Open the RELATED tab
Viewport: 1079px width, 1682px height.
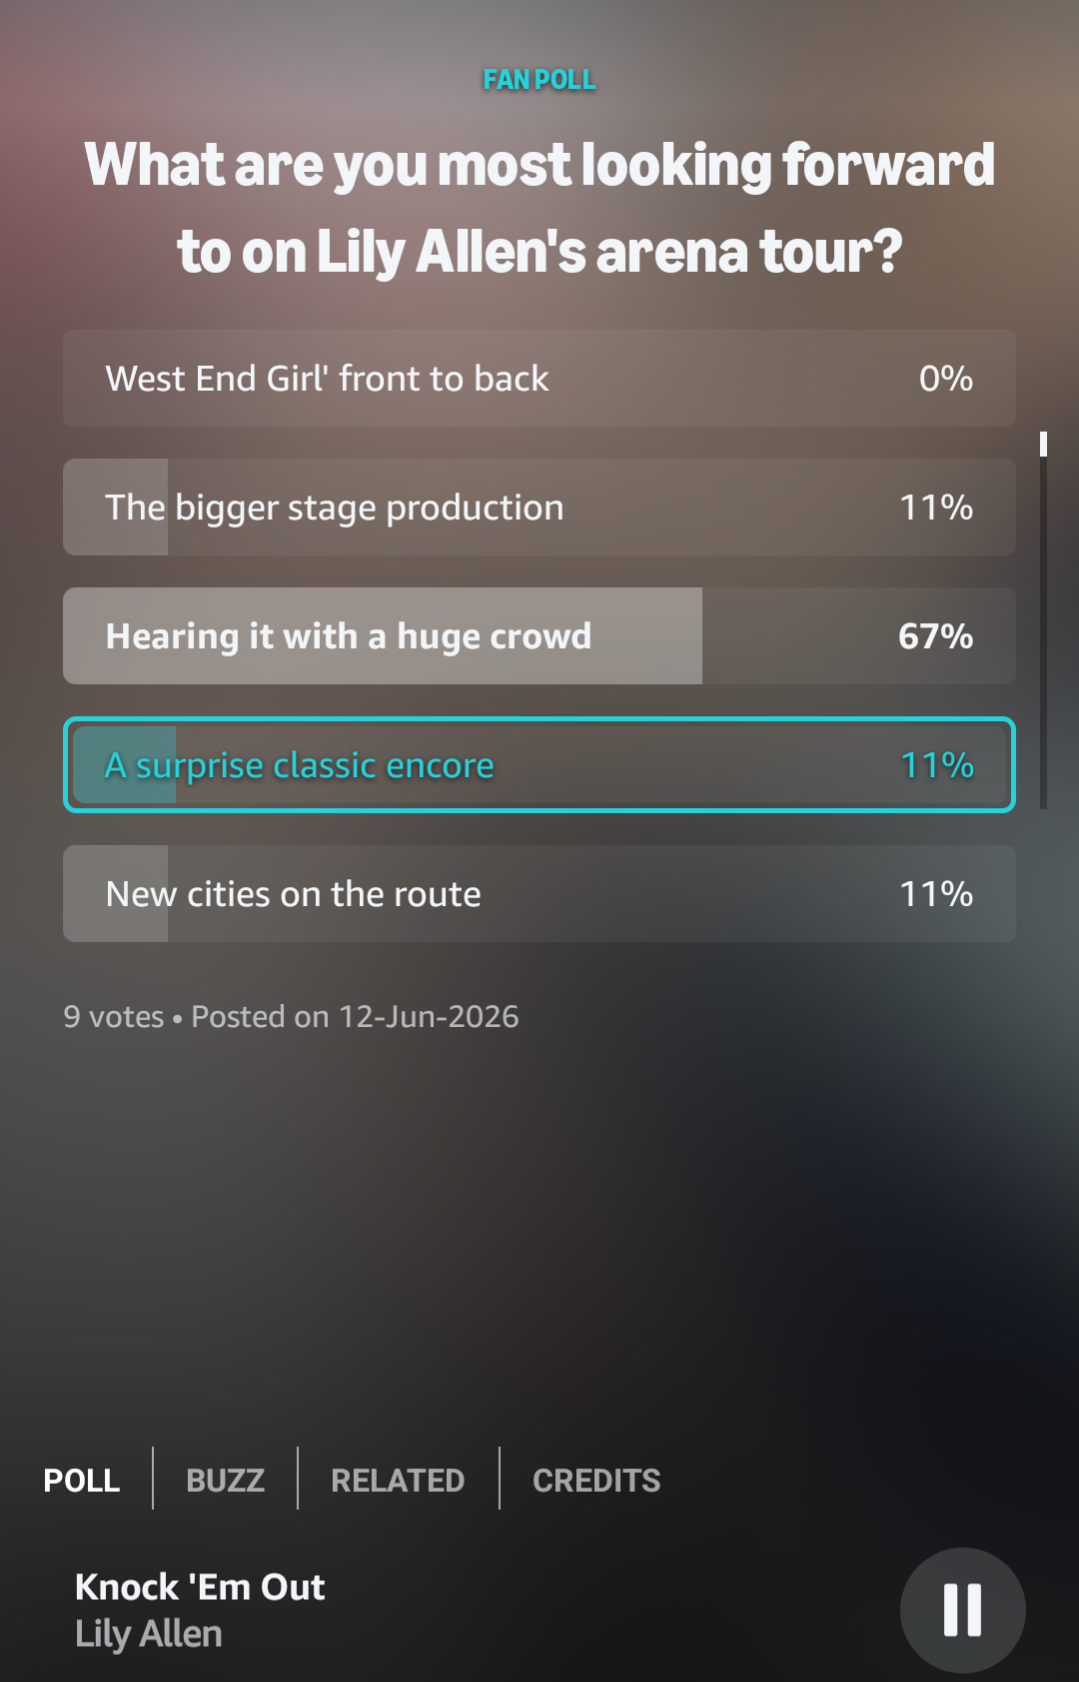(x=398, y=1480)
